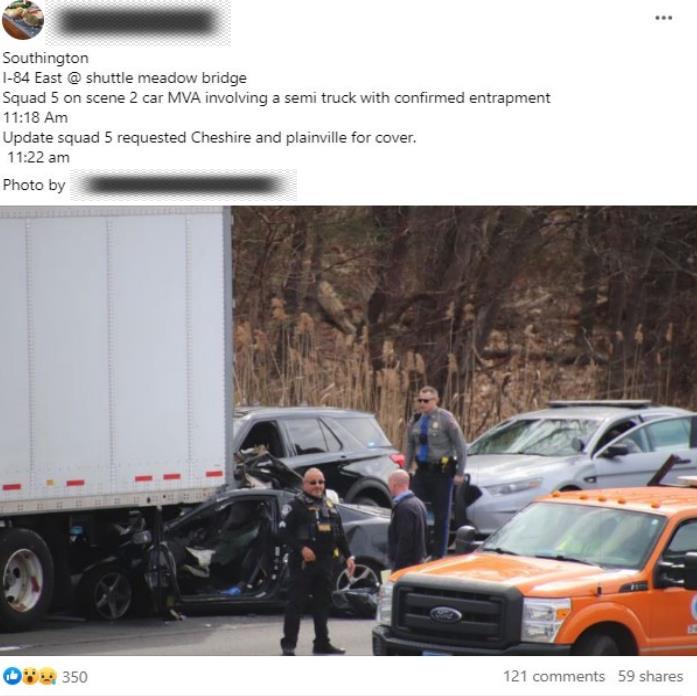The width and height of the screenshot is (697, 696).
Task: Click the Sad reaction emoji
Action: [x=47, y=676]
